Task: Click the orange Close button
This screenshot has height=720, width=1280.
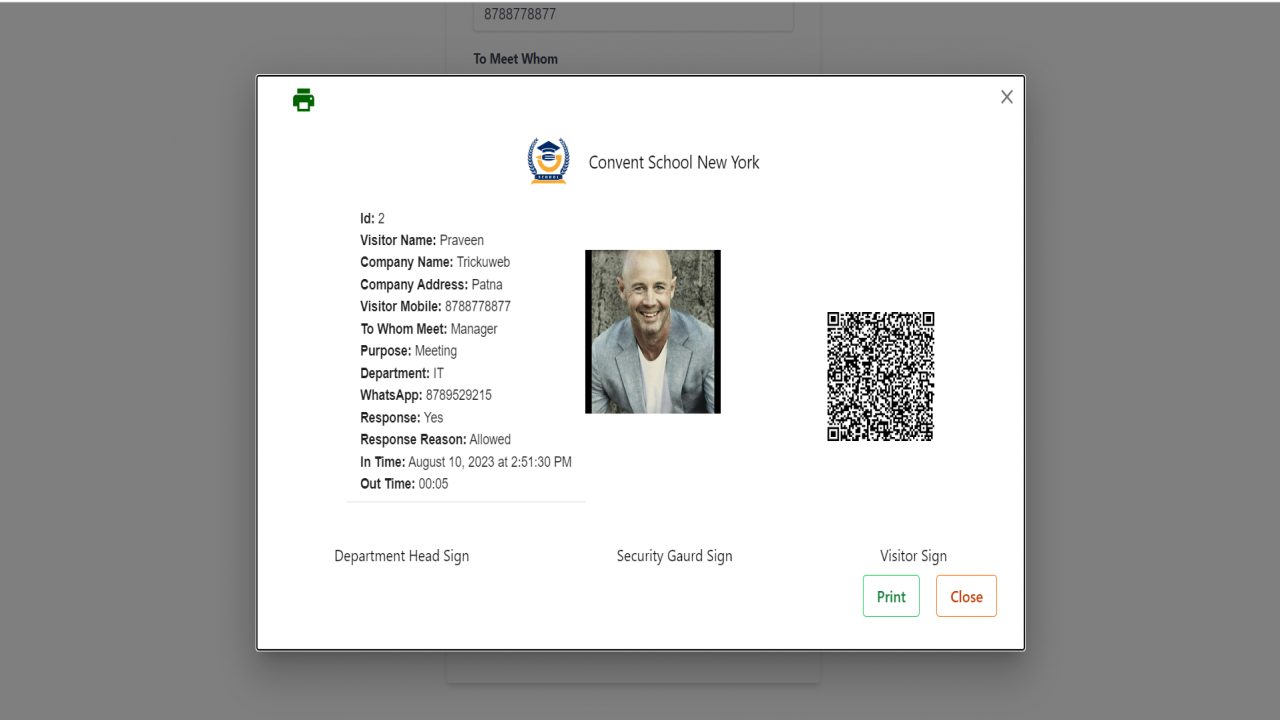Action: [x=966, y=596]
